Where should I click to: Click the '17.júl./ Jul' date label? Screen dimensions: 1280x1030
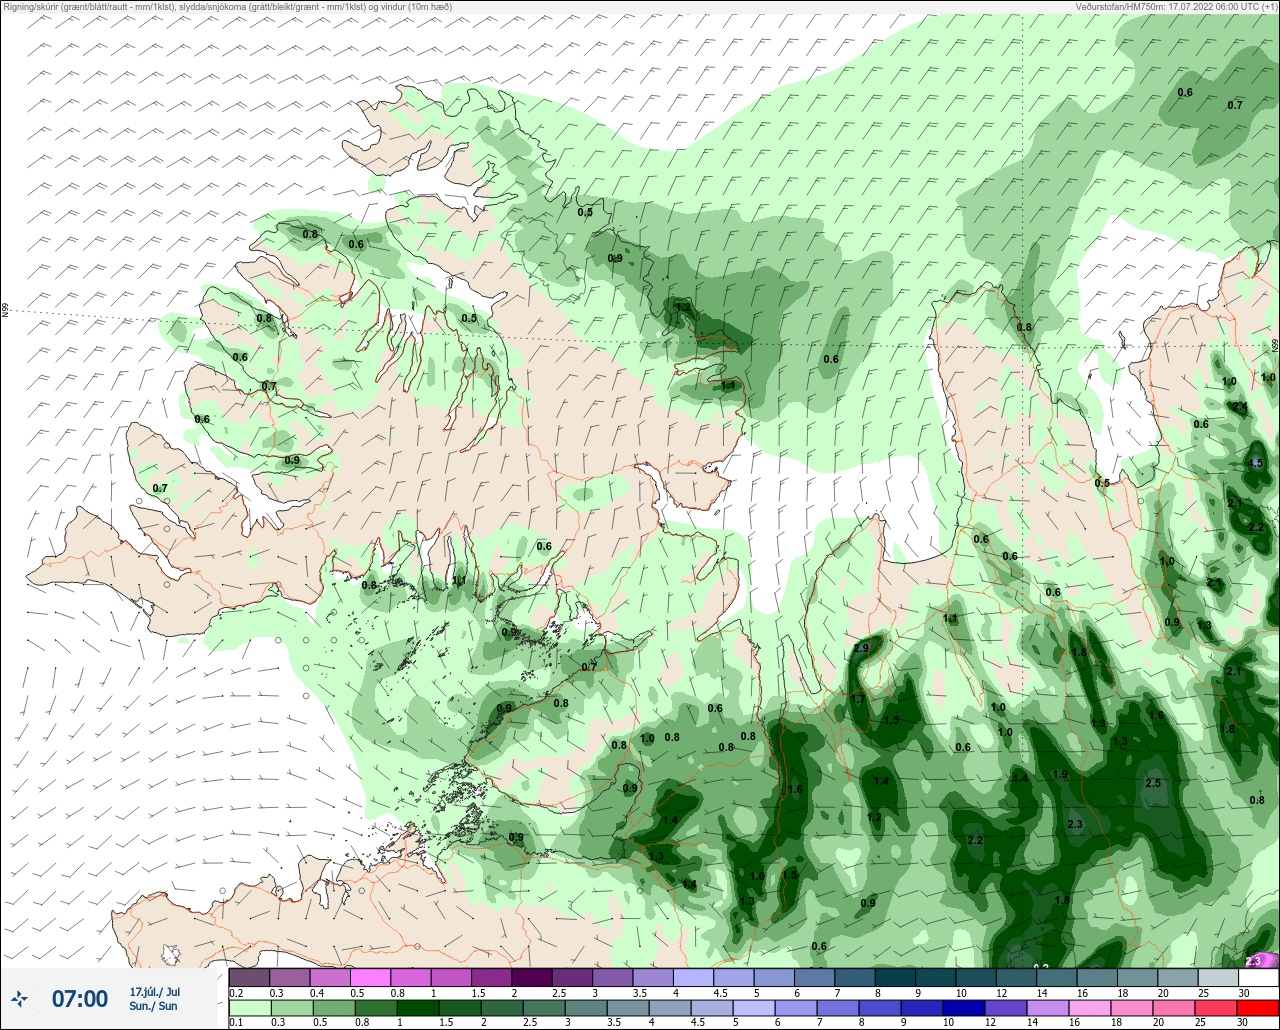155,991
